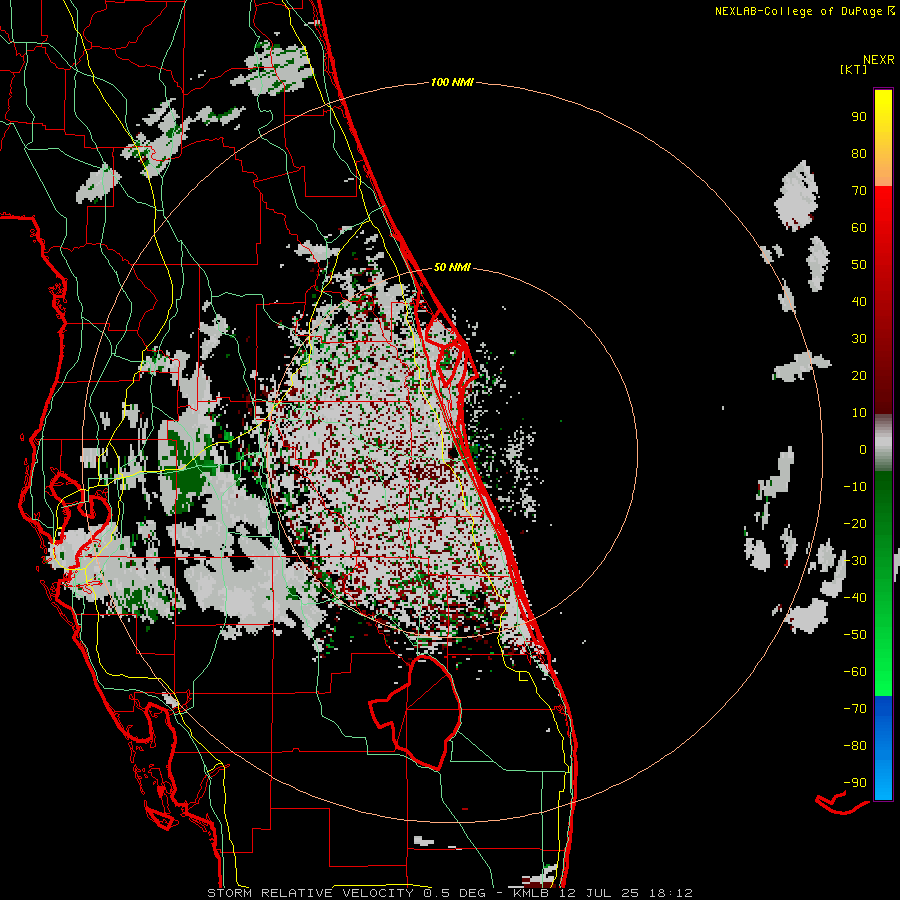Click the KMLB radar site identifier
The width and height of the screenshot is (900, 900).
coord(530,893)
